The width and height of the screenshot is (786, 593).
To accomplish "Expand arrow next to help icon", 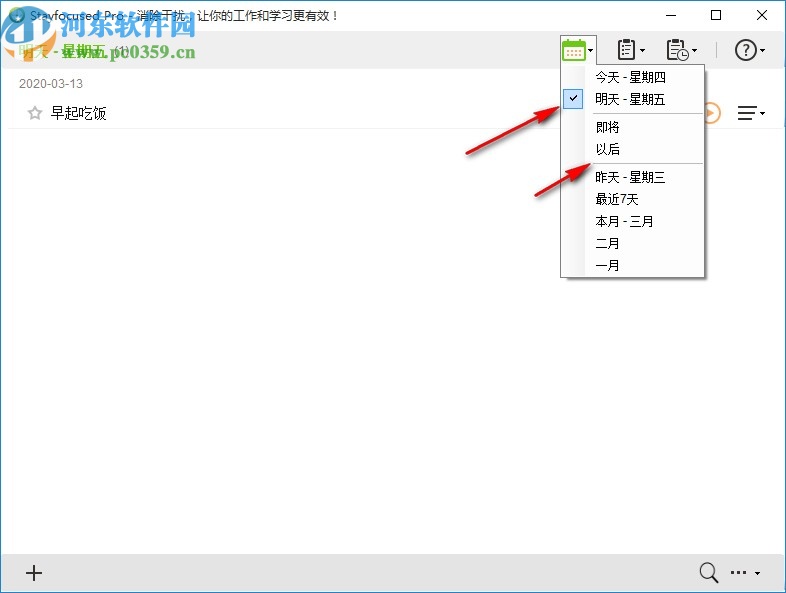I will pos(762,51).
